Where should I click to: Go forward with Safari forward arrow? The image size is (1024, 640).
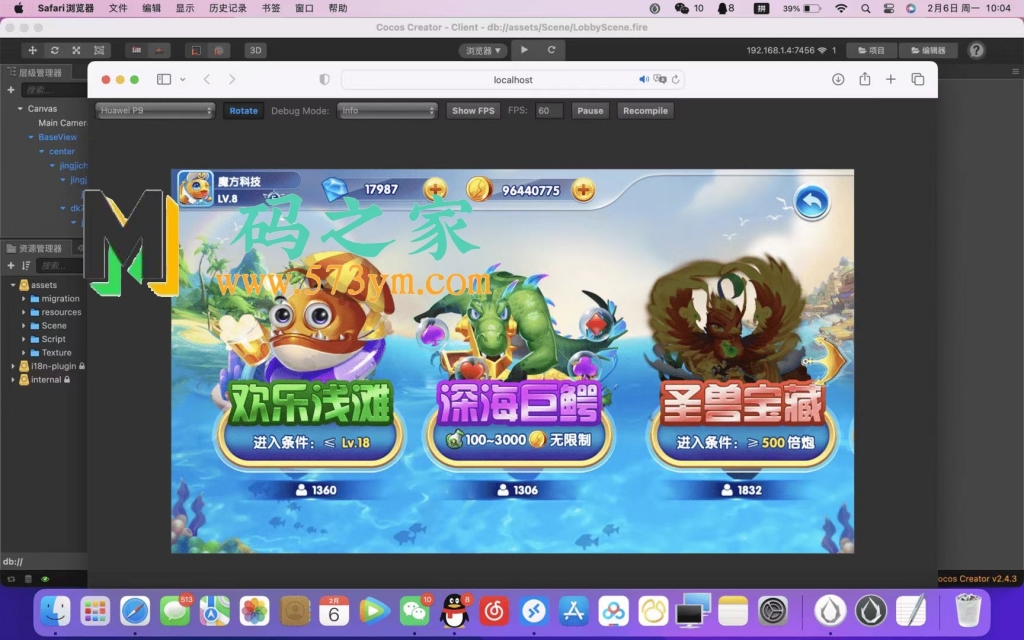pos(232,79)
